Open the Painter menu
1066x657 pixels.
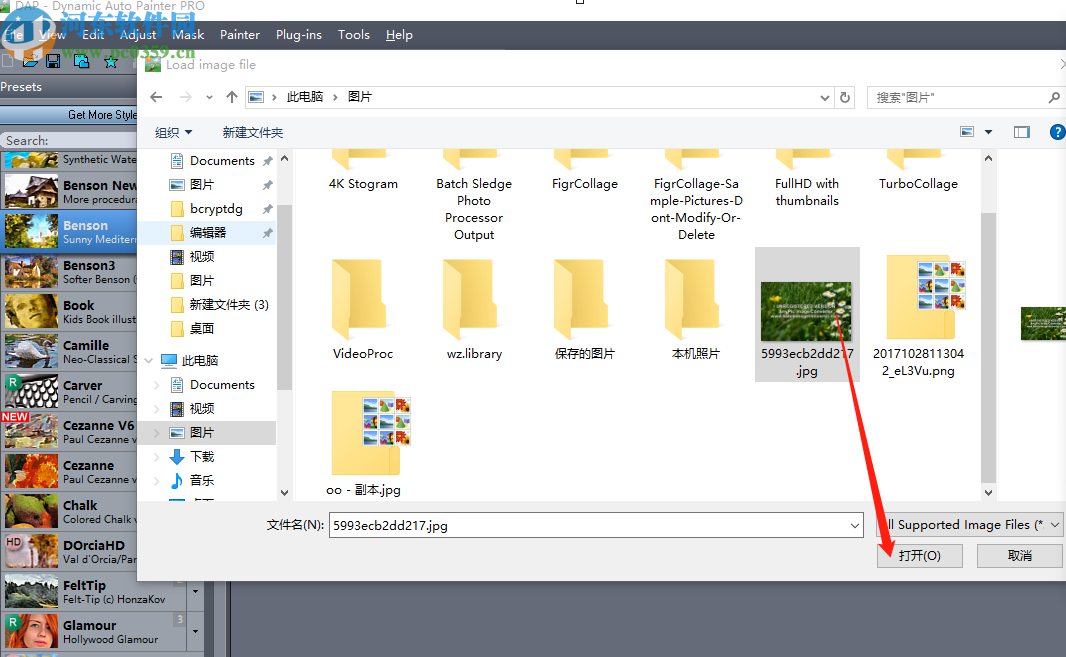click(x=239, y=34)
